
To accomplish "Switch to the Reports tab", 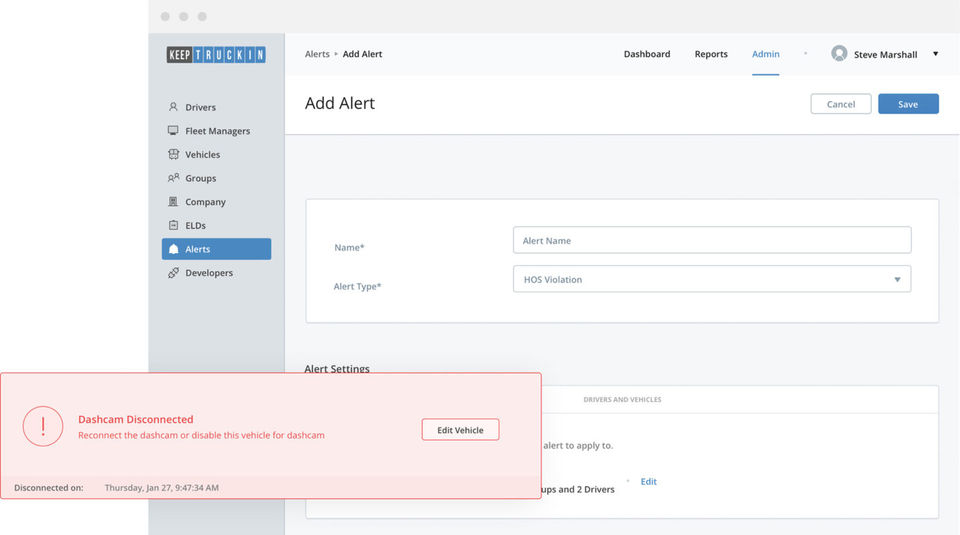I will pos(711,54).
